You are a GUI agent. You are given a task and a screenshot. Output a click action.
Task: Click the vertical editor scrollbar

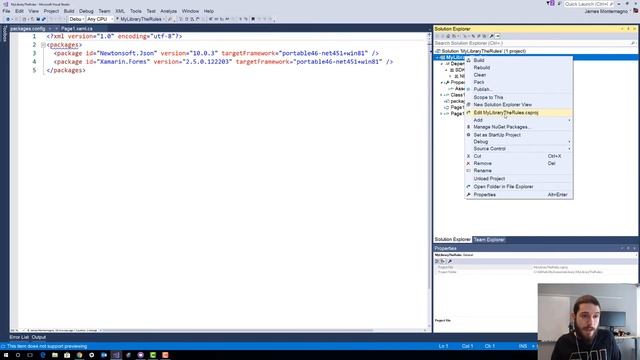(x=429, y=182)
